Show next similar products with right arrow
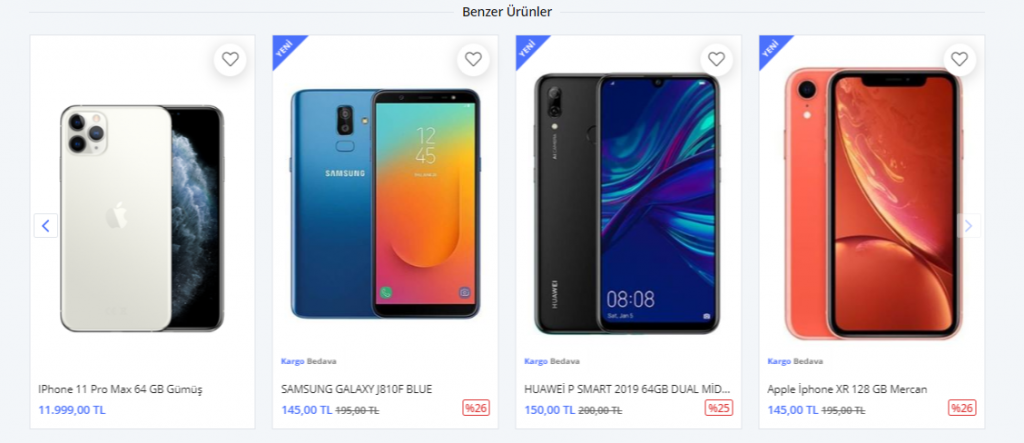1024x443 pixels. pyautogui.click(x=968, y=225)
